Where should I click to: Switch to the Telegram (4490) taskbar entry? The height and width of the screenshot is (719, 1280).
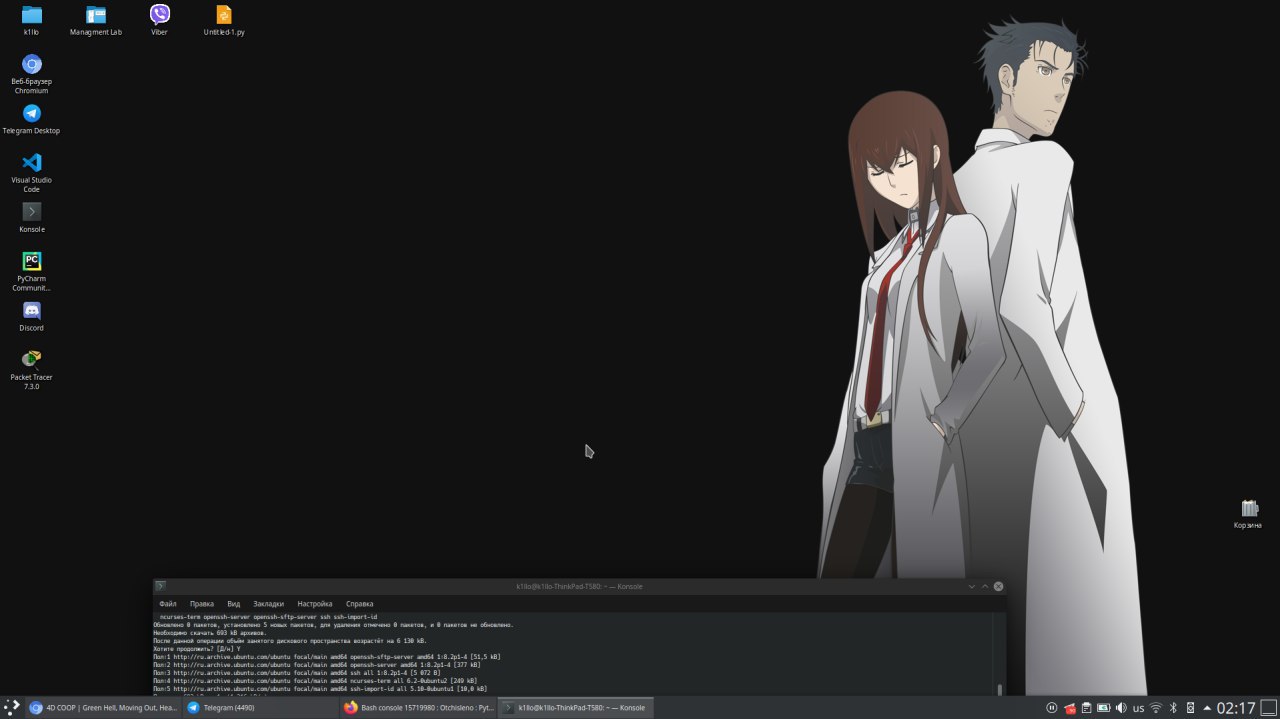click(x=260, y=707)
